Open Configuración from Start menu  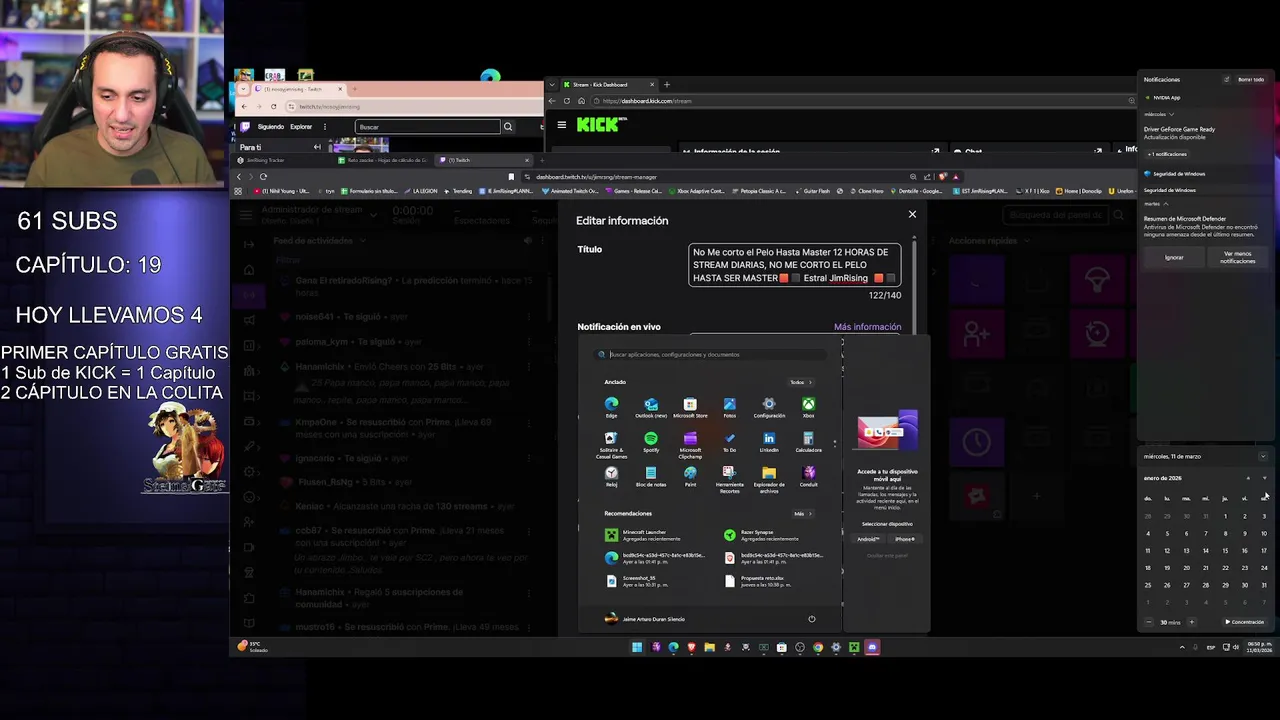tap(769, 407)
